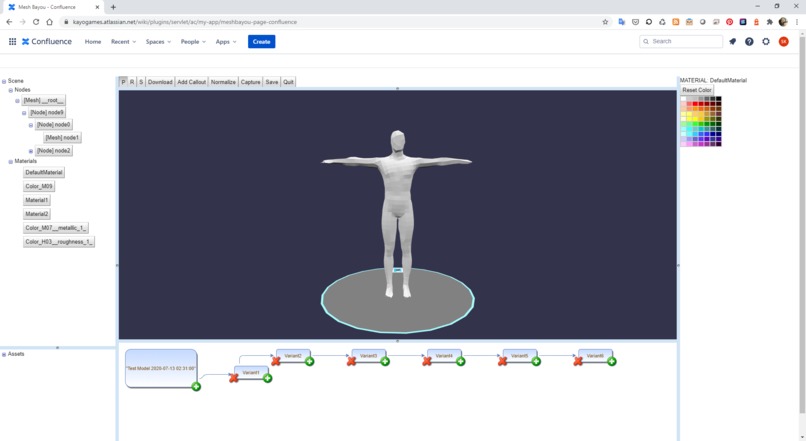Expand the node2 tree item
Viewport: 806px width, 441px height.
tap(31, 151)
